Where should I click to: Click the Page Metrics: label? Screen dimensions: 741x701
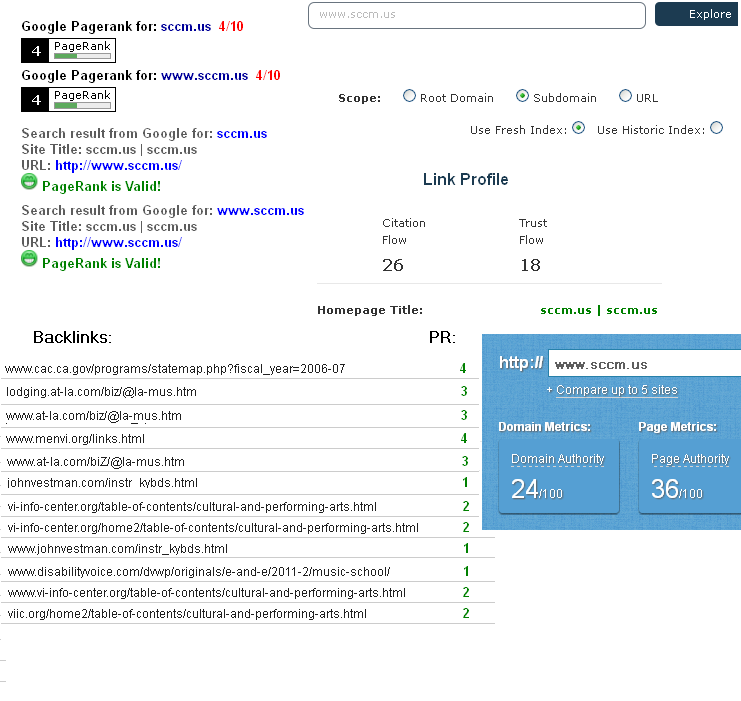(x=678, y=427)
